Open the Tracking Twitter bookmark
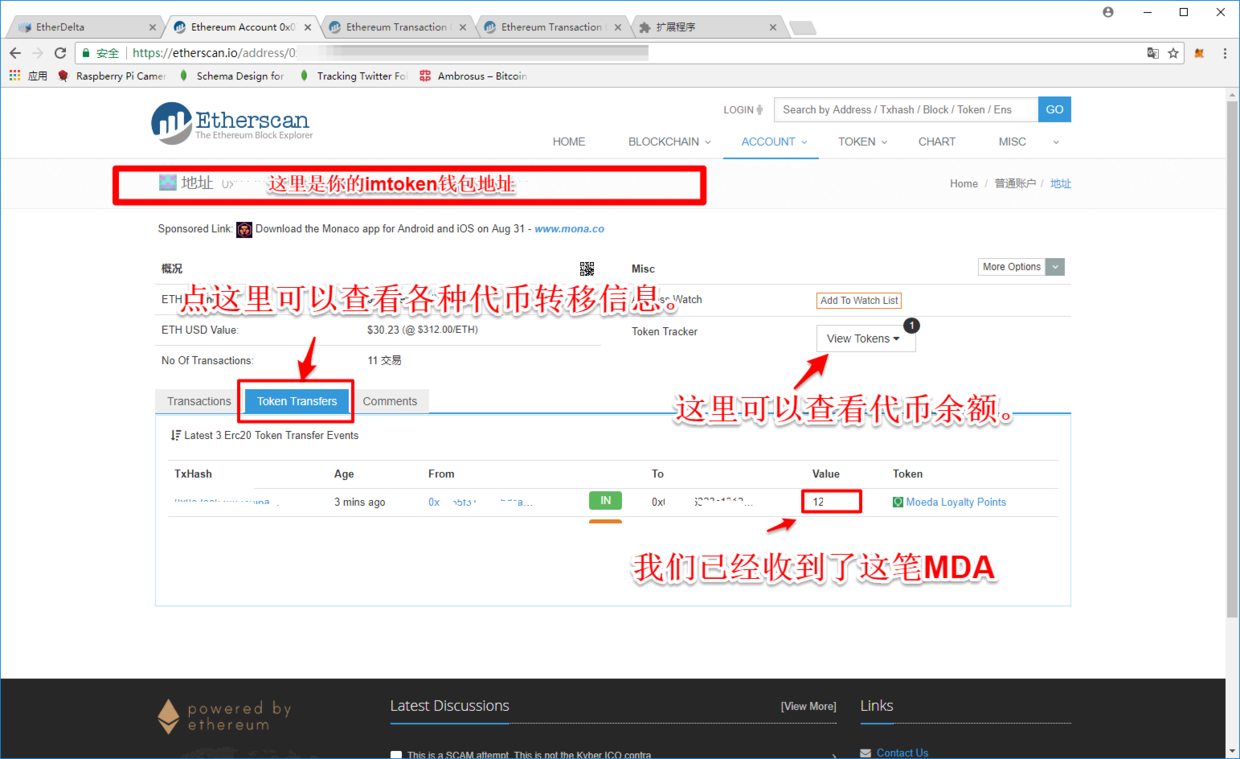This screenshot has height=759, width=1240. 353,76
